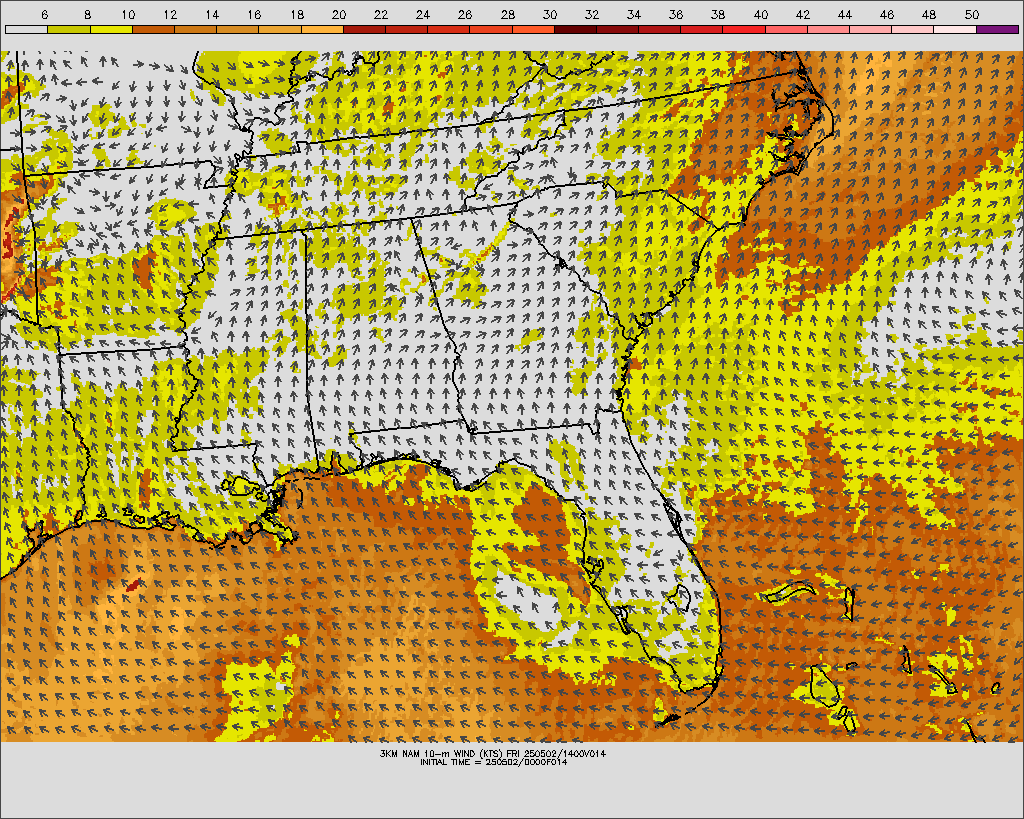Select the legend swatch between 14 and 16
This screenshot has height=819, width=1024.
pyautogui.click(x=238, y=29)
